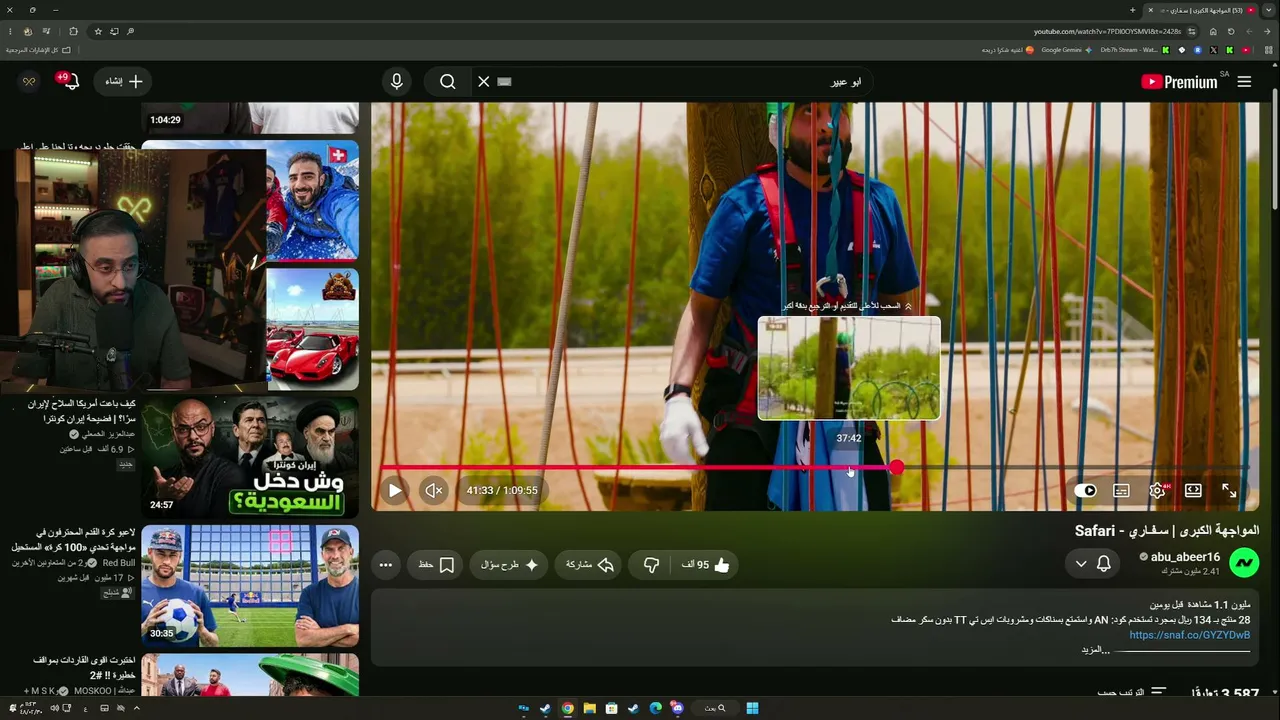Open a new browser tab
The height and width of the screenshot is (720, 1280).
pyautogui.click(x=1132, y=10)
